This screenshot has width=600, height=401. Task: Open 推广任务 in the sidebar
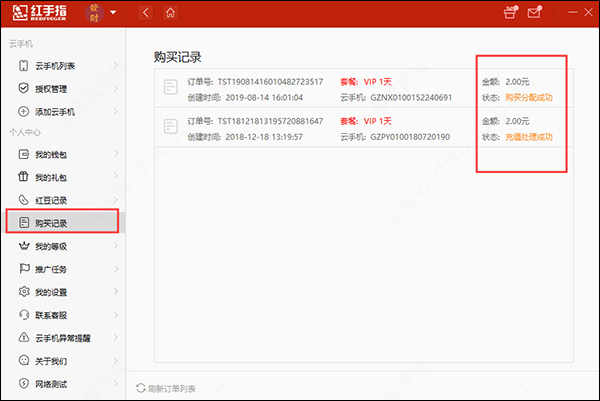64,269
